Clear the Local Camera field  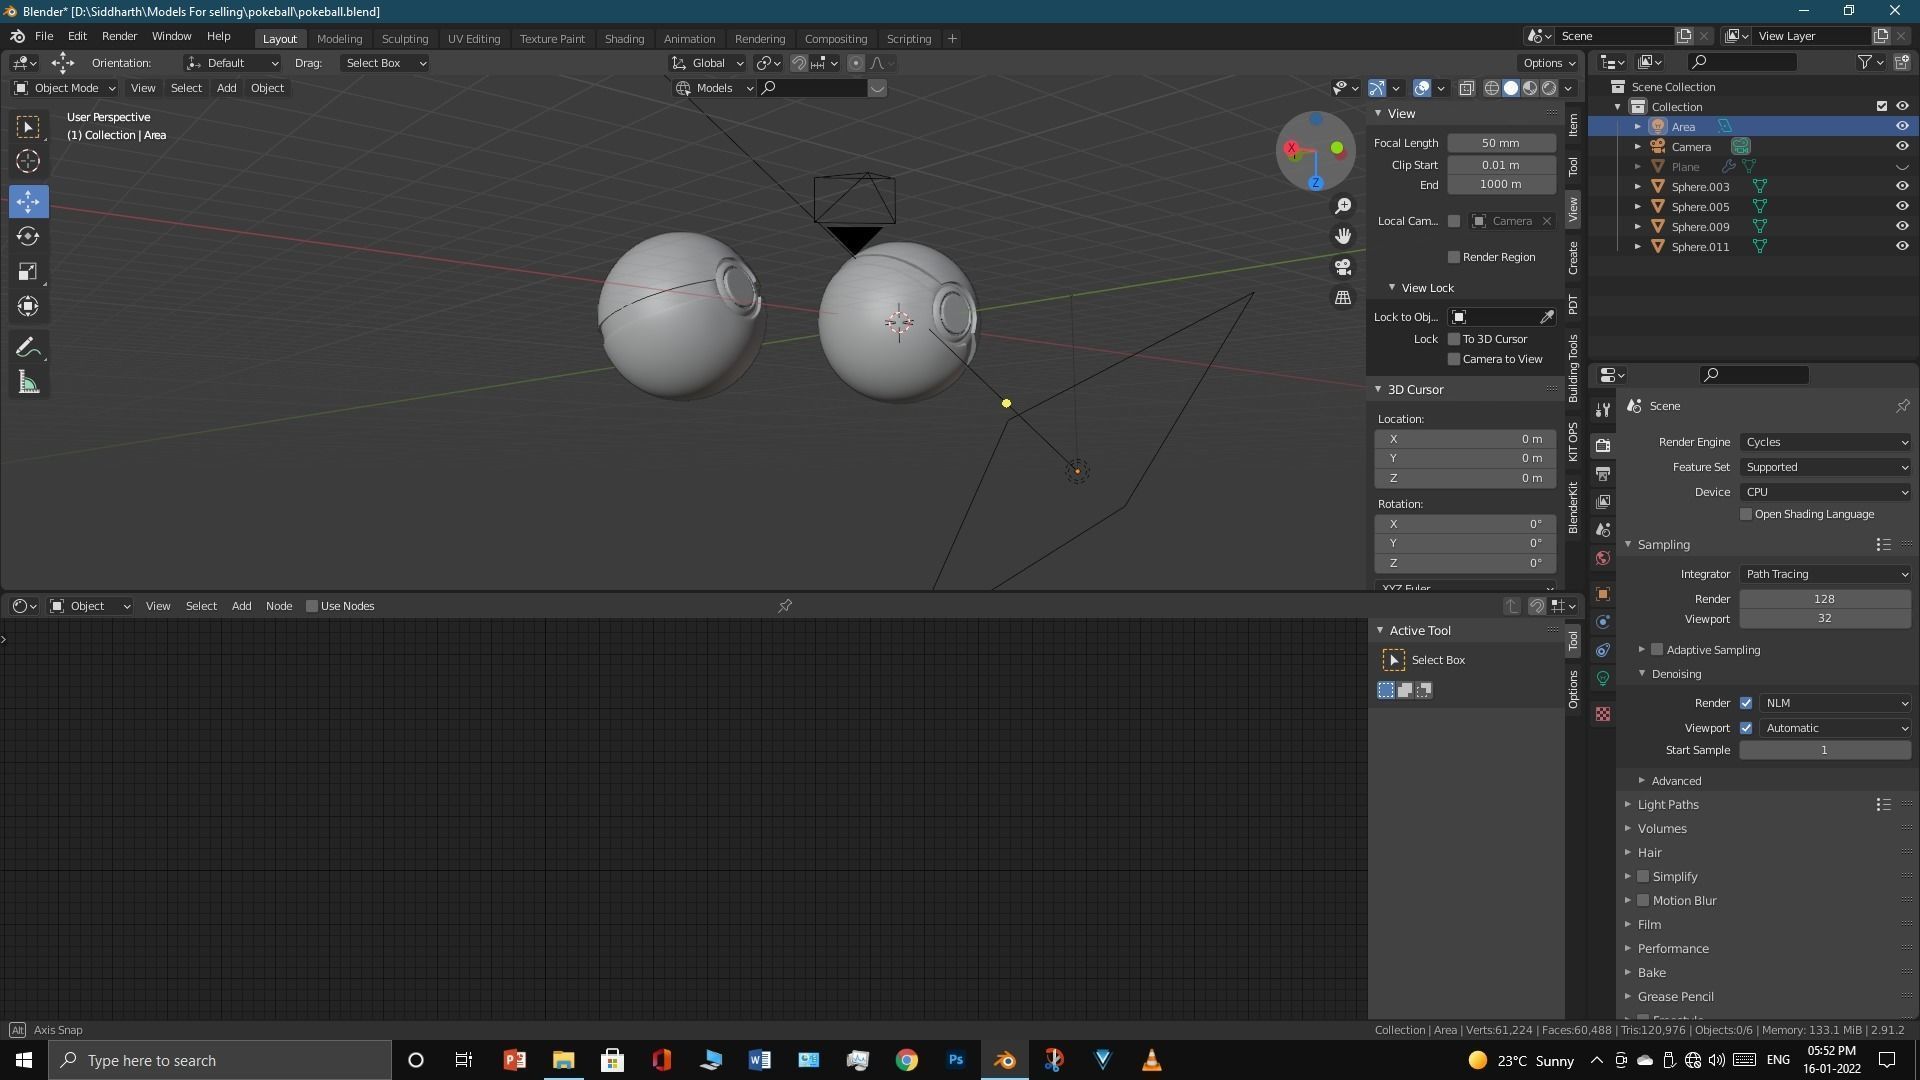tap(1546, 221)
